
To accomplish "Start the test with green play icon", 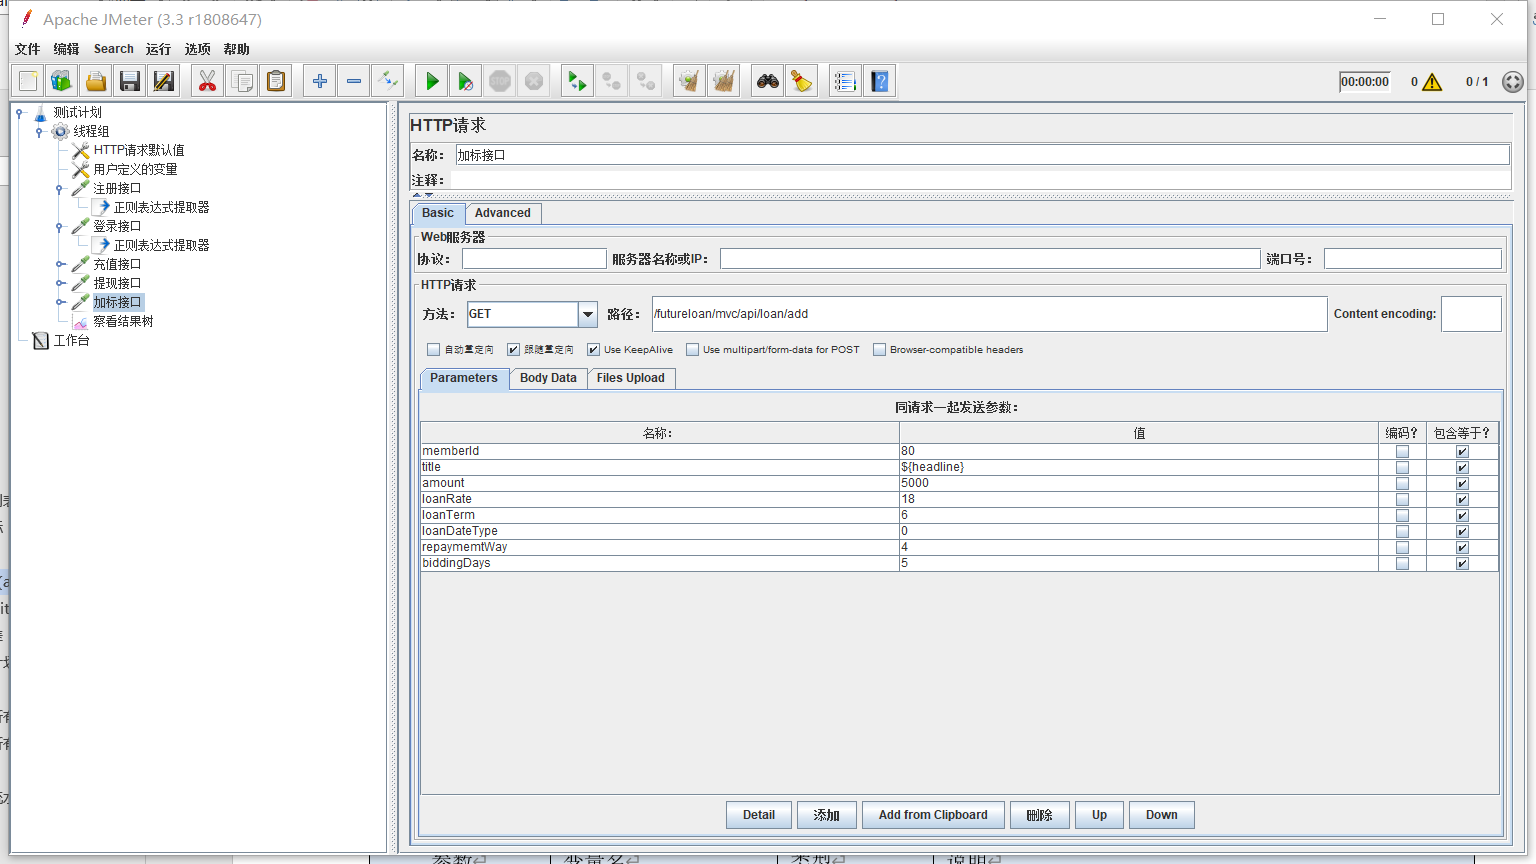I will (x=432, y=81).
